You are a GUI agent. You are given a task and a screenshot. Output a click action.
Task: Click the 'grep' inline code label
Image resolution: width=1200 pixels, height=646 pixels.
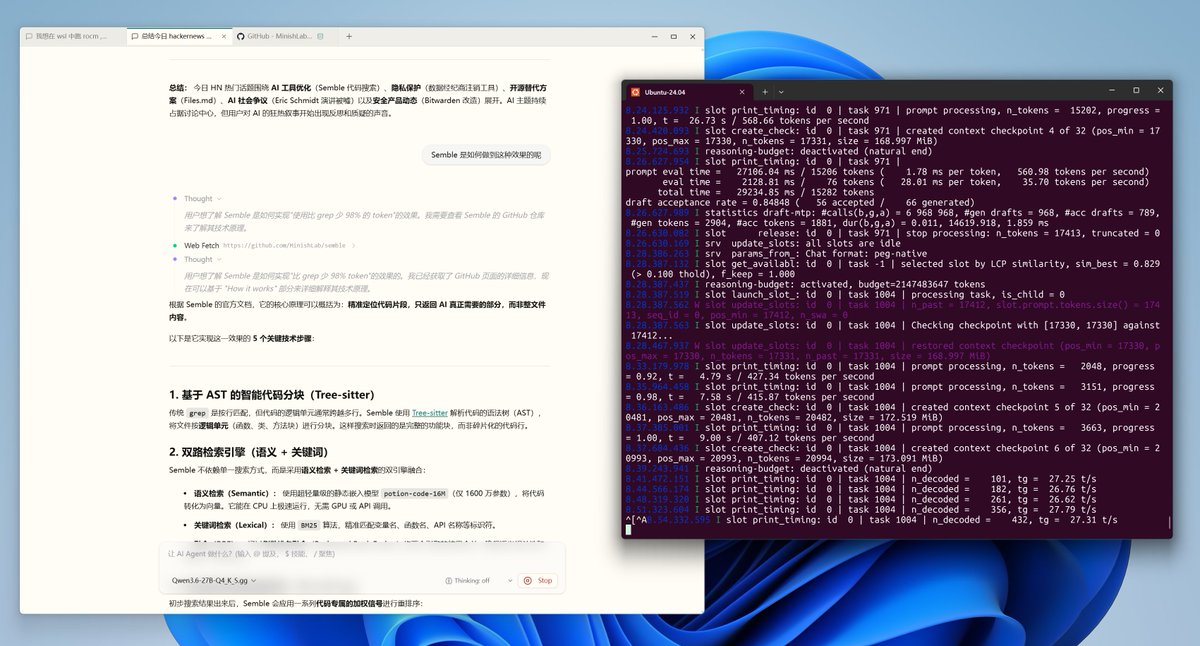click(197, 412)
